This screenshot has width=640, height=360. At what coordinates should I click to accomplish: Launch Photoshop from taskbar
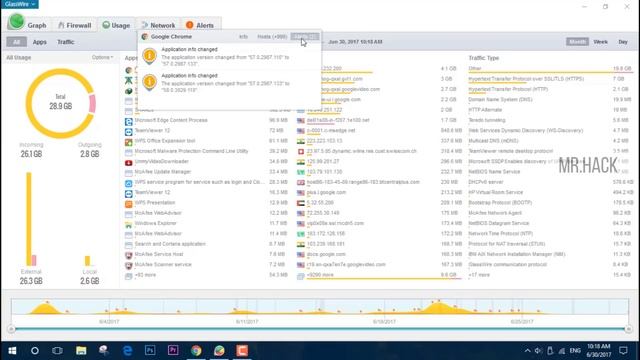point(150,351)
